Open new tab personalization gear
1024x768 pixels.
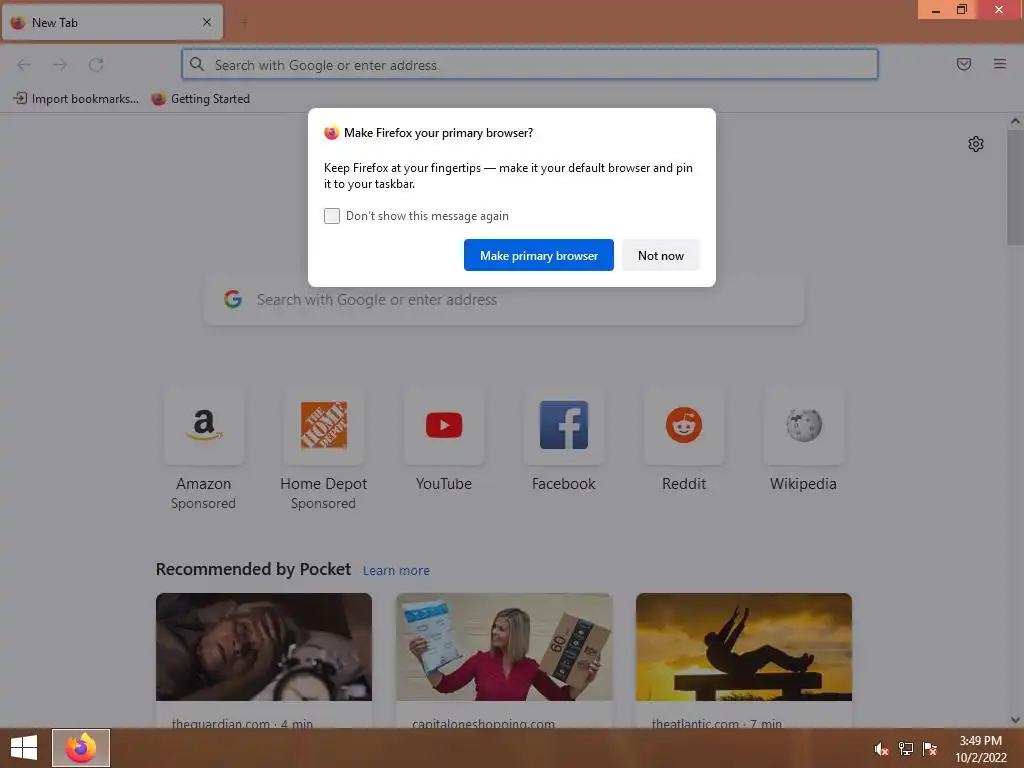(x=976, y=144)
